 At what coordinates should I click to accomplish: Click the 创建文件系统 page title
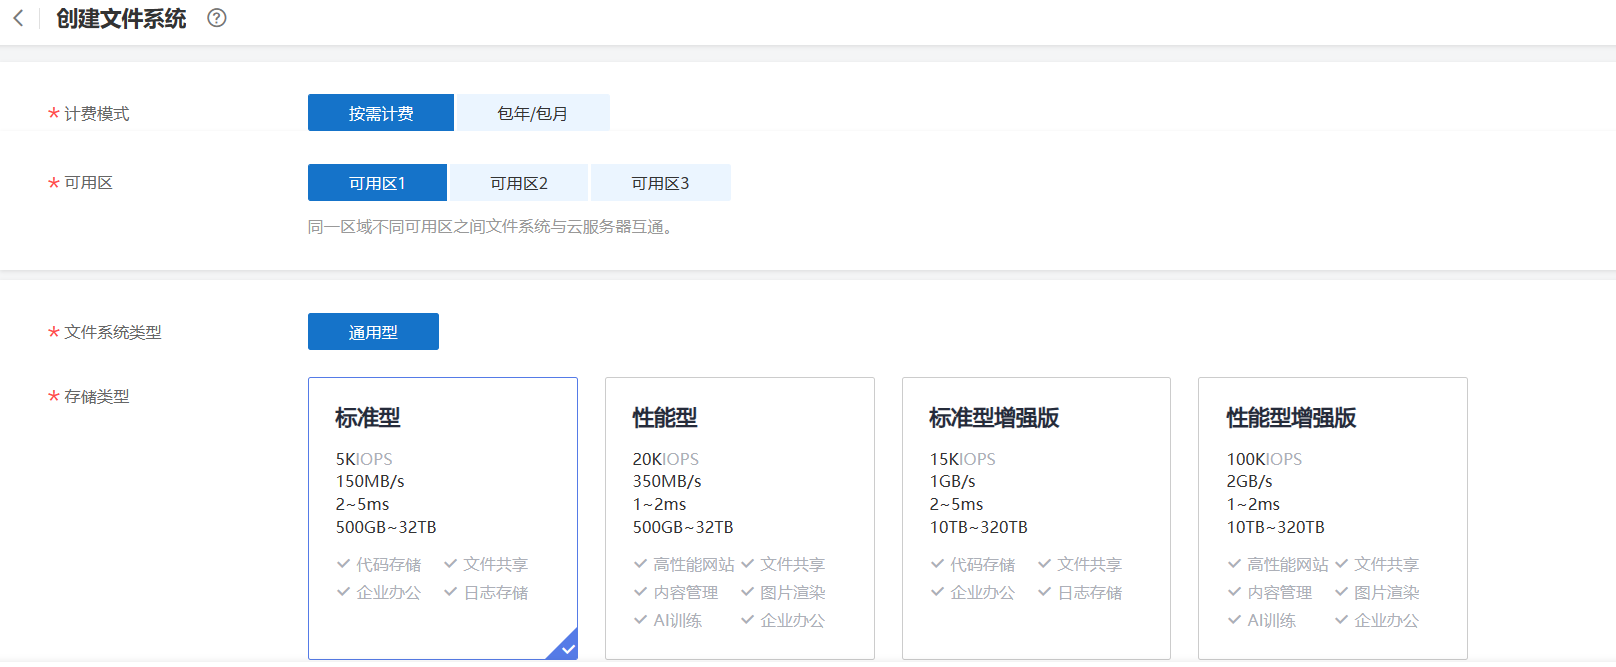pyautogui.click(x=121, y=19)
